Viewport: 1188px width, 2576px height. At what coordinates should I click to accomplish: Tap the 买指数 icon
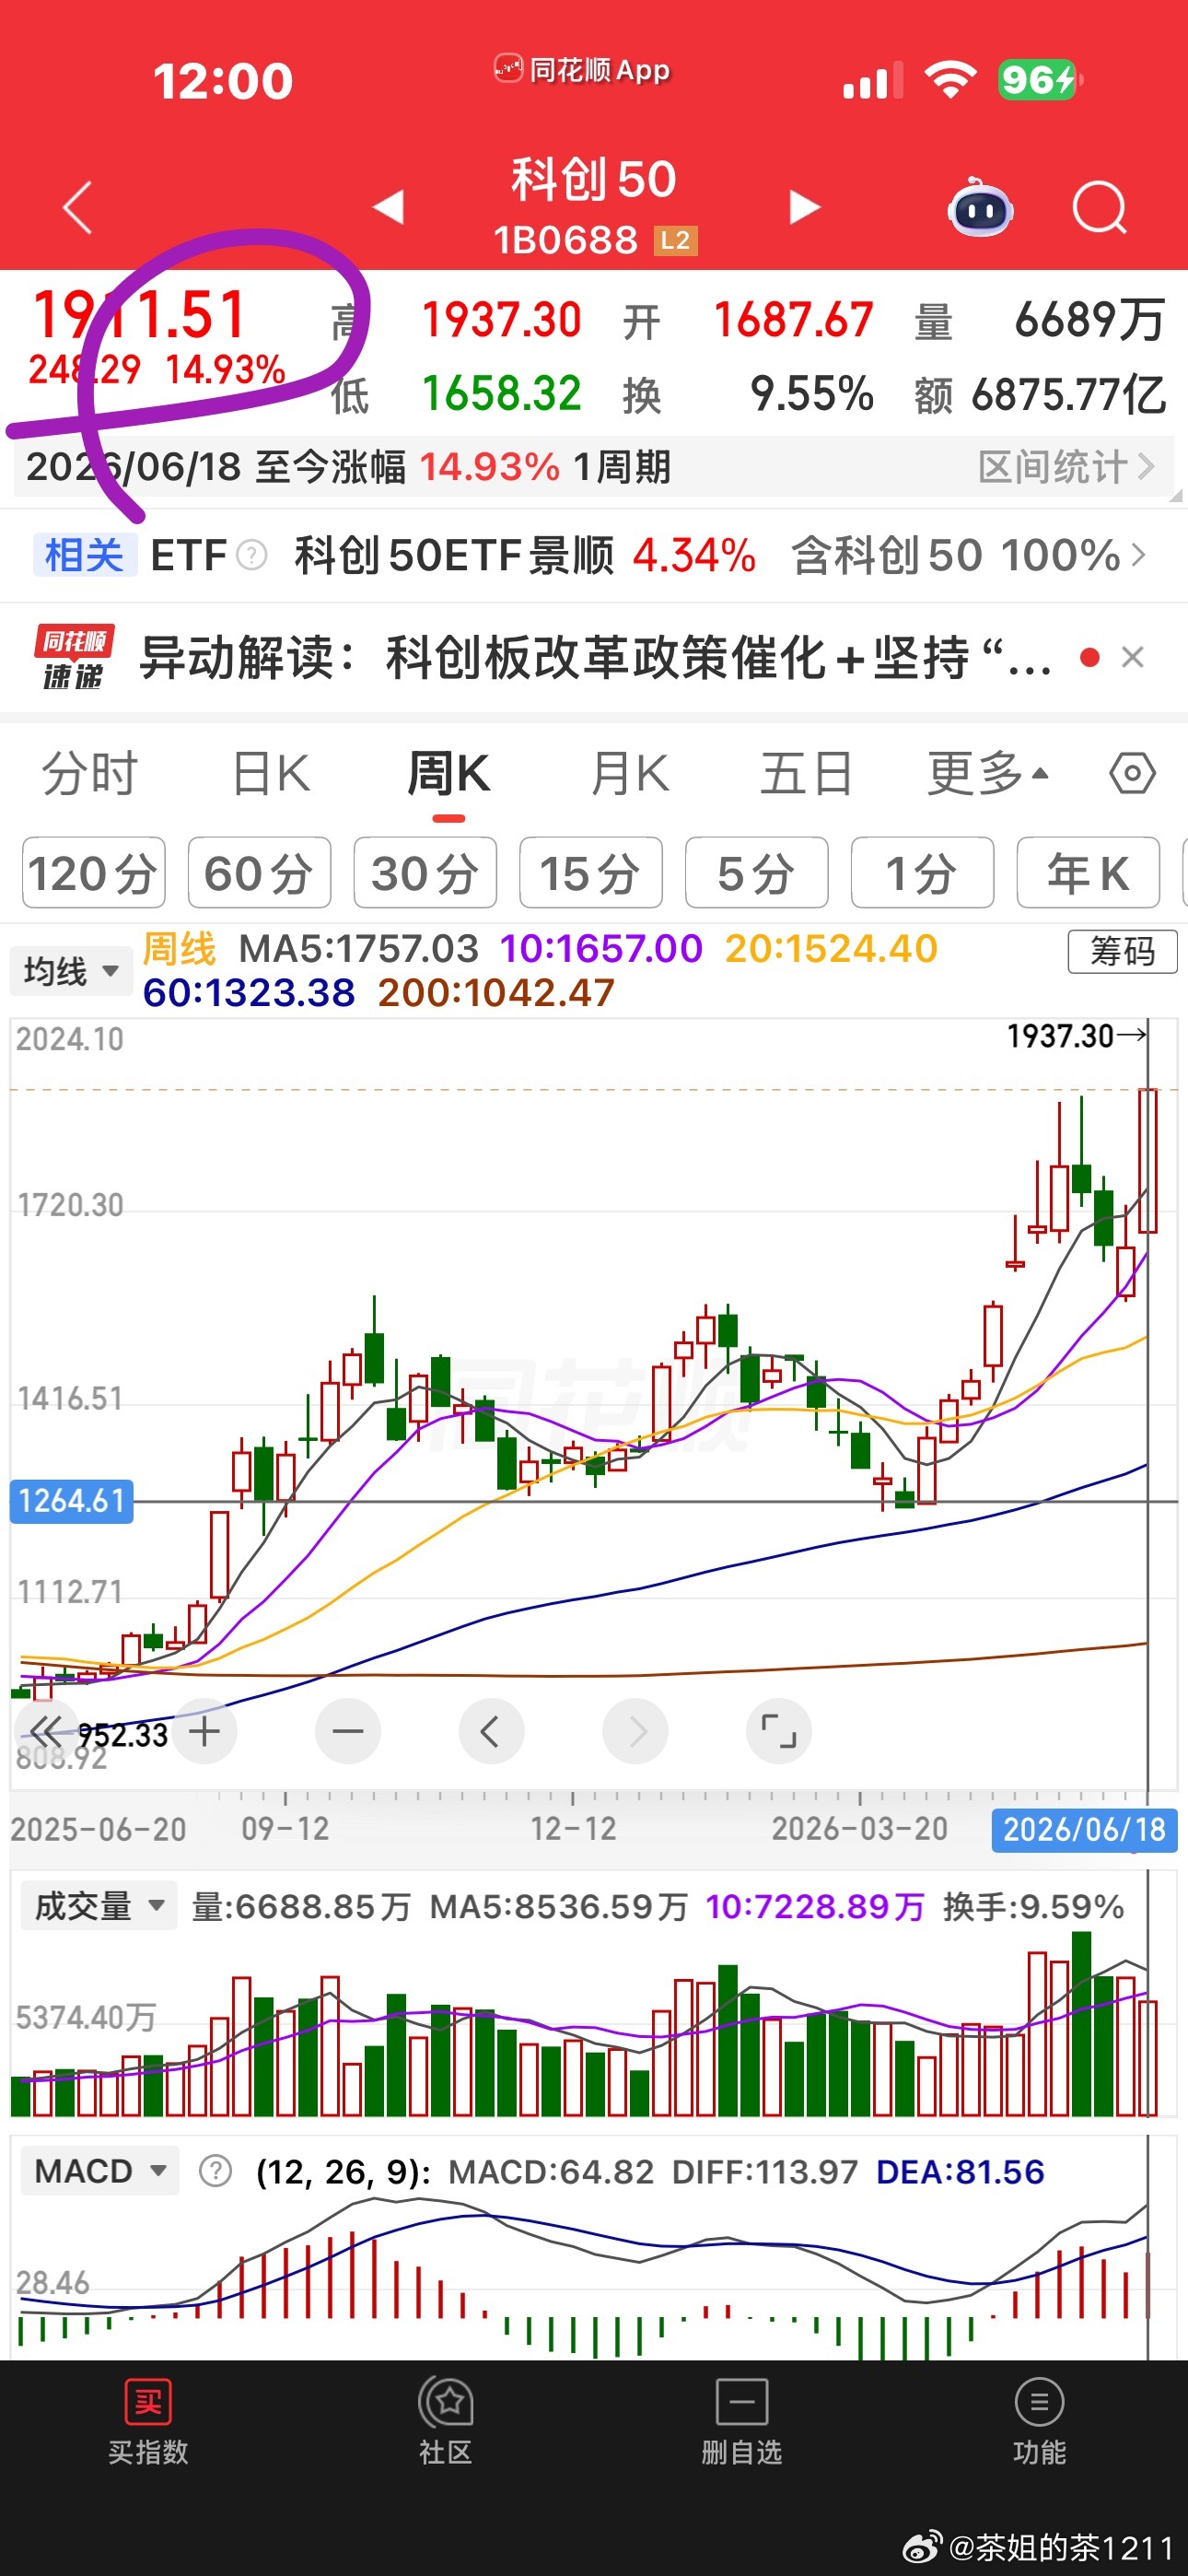point(148,2402)
